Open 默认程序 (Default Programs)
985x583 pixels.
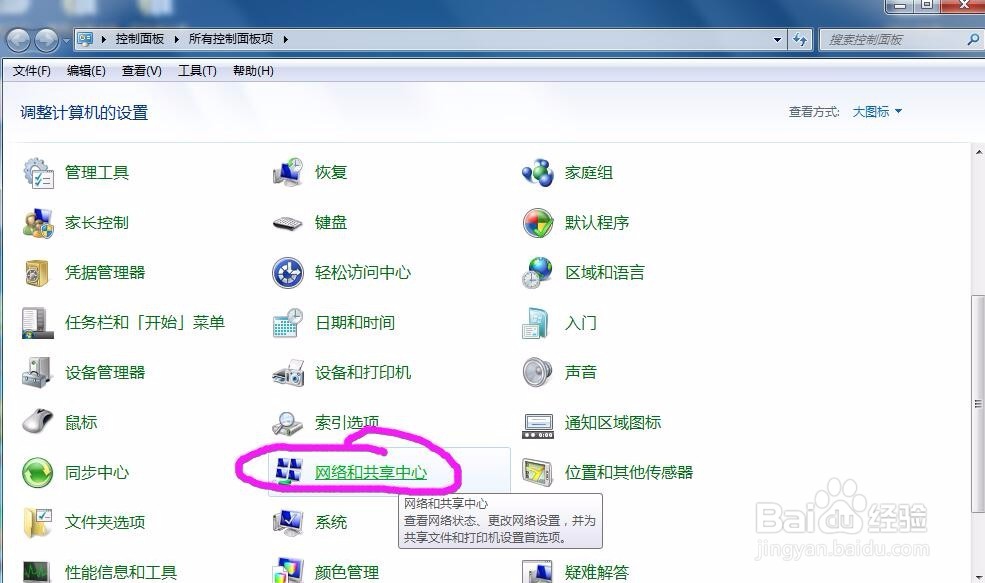tap(600, 222)
